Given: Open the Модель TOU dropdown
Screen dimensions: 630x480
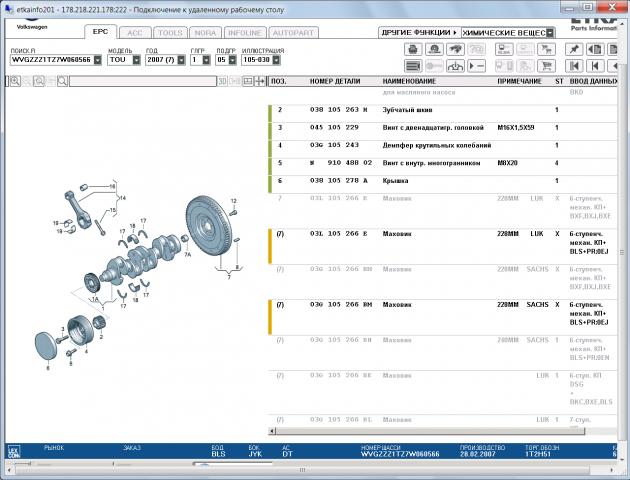Looking at the screenshot, I should tap(136, 60).
